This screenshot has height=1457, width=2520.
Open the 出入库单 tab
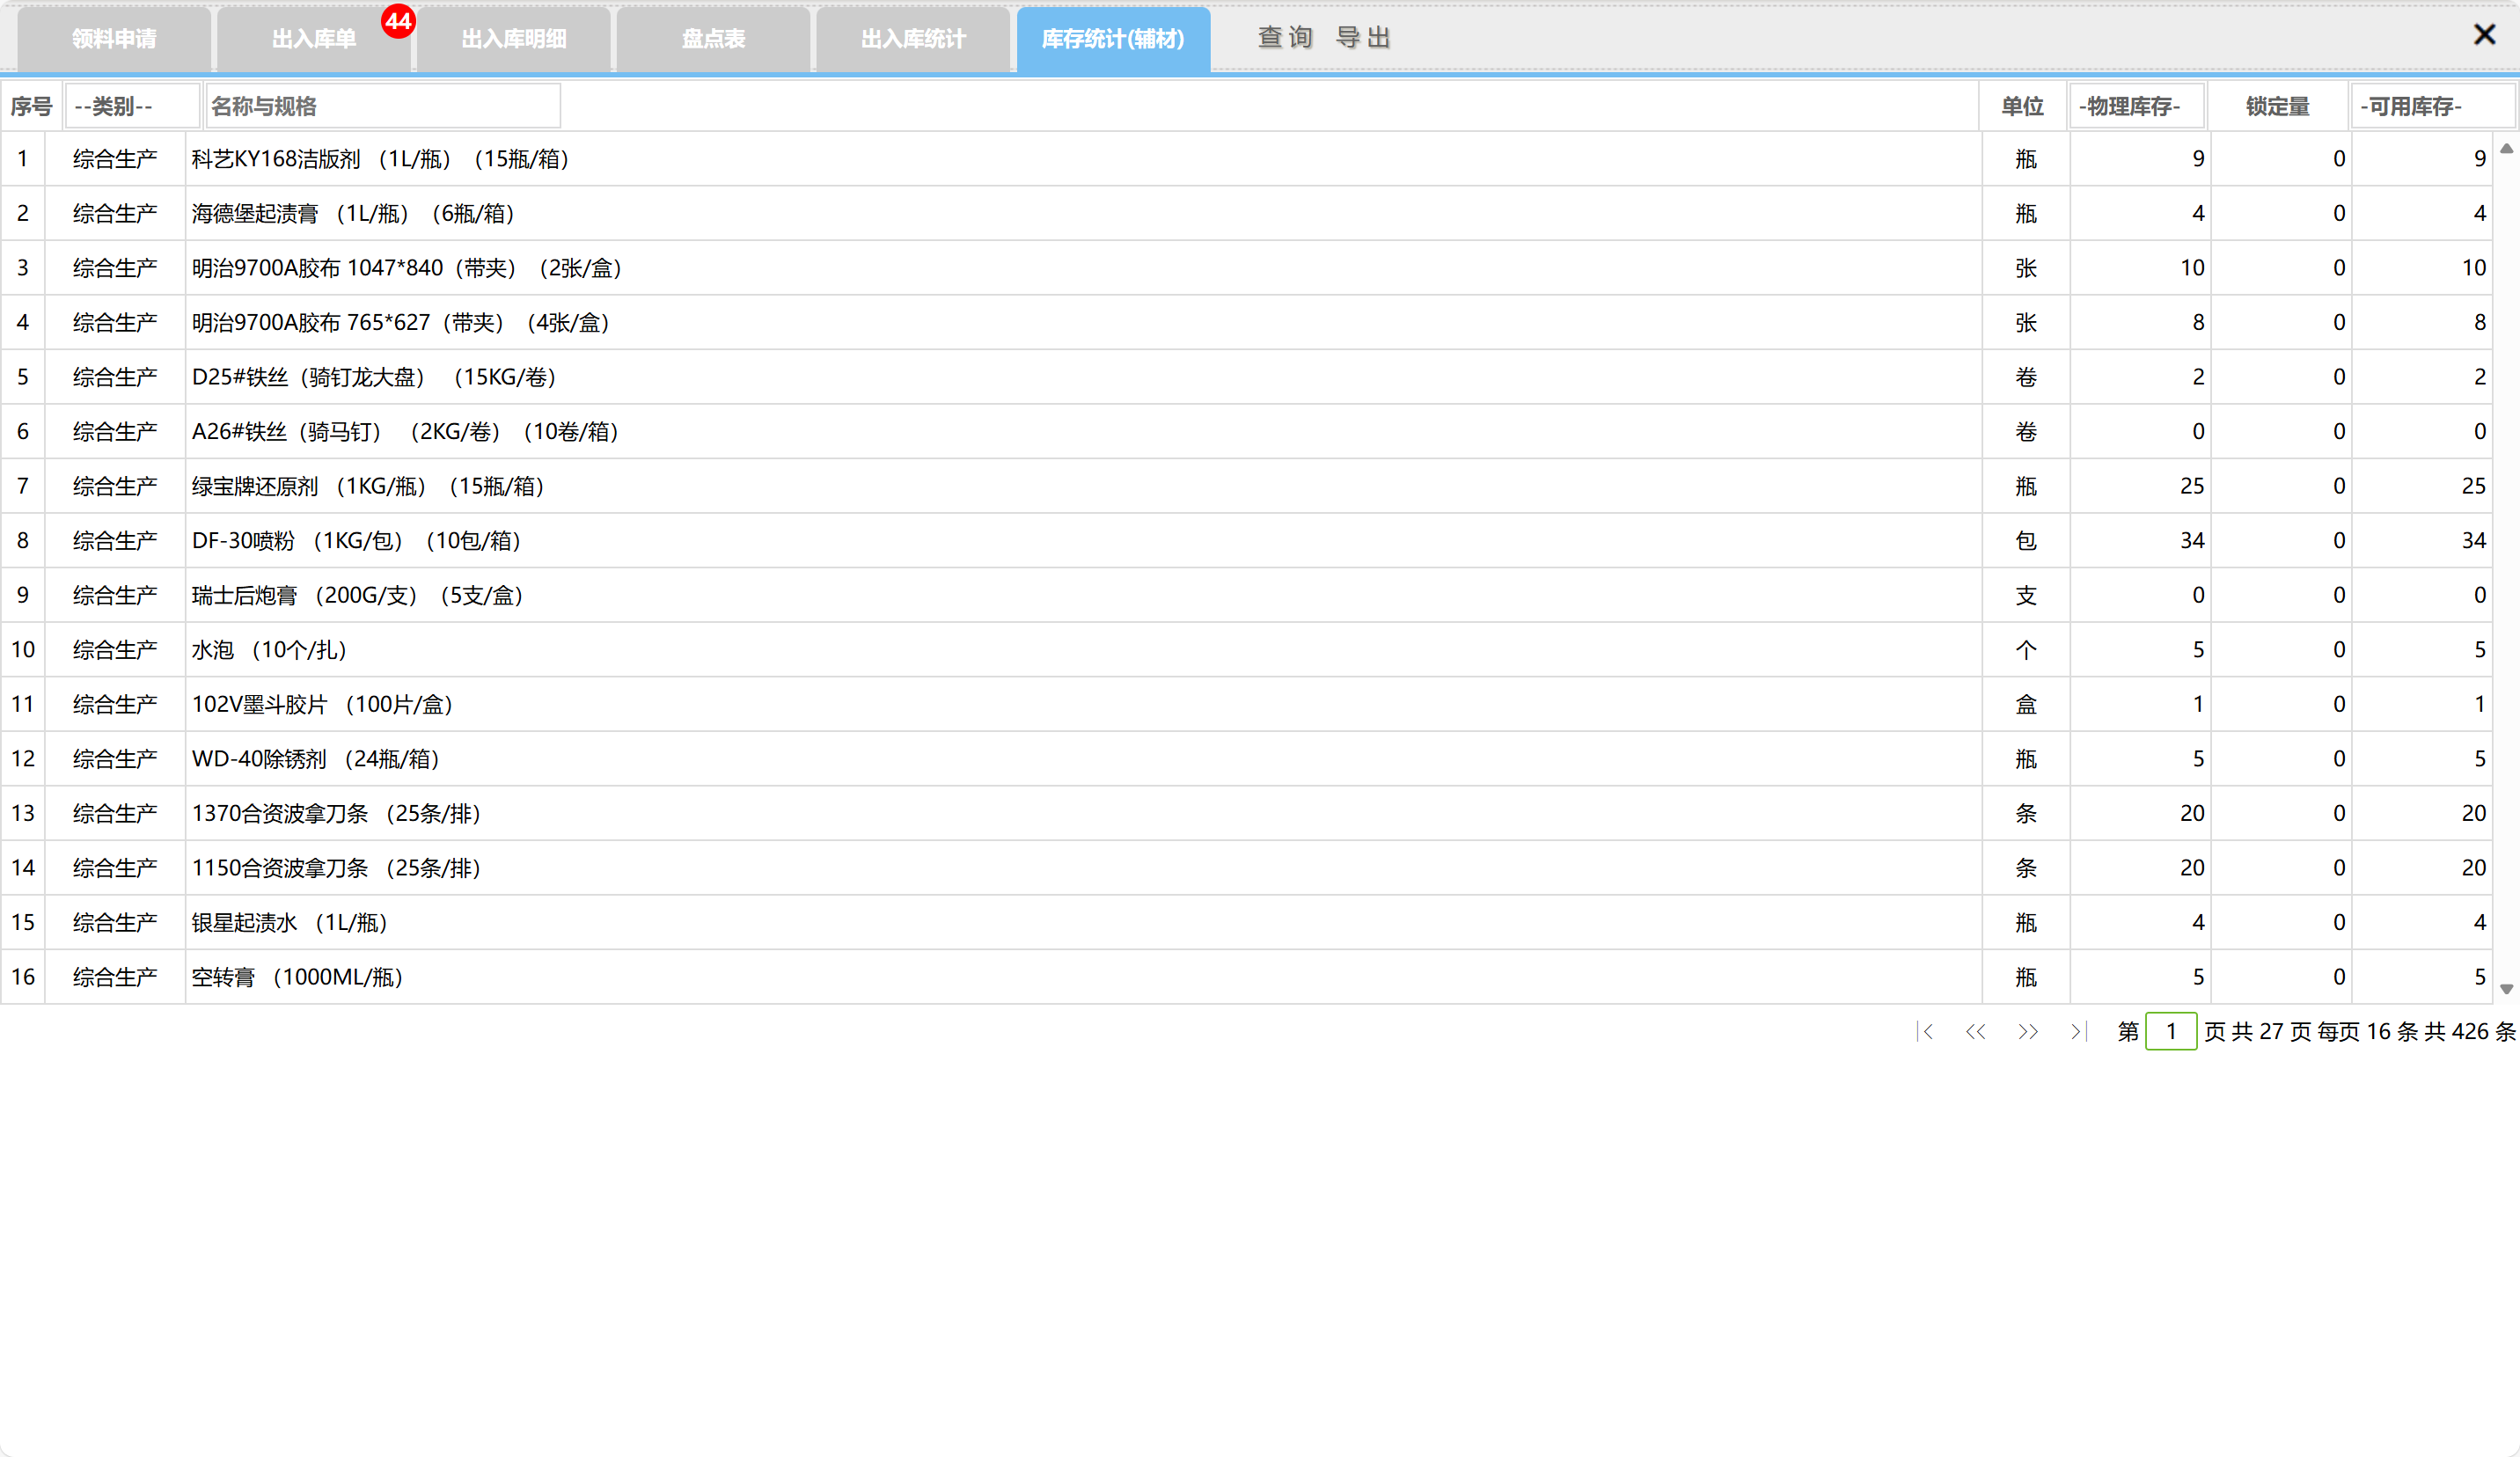[x=314, y=39]
